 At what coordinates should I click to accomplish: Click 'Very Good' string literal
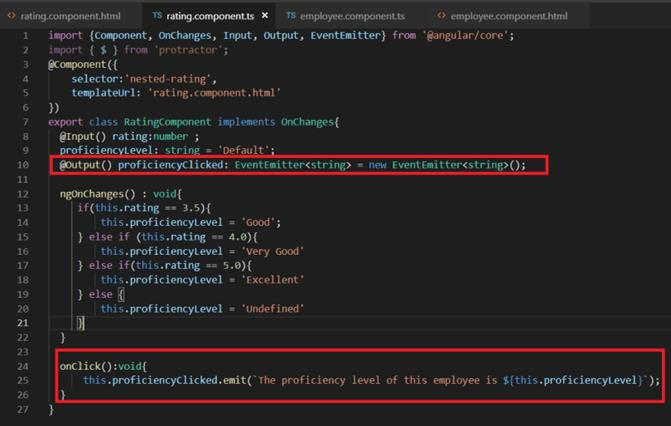[x=273, y=252]
